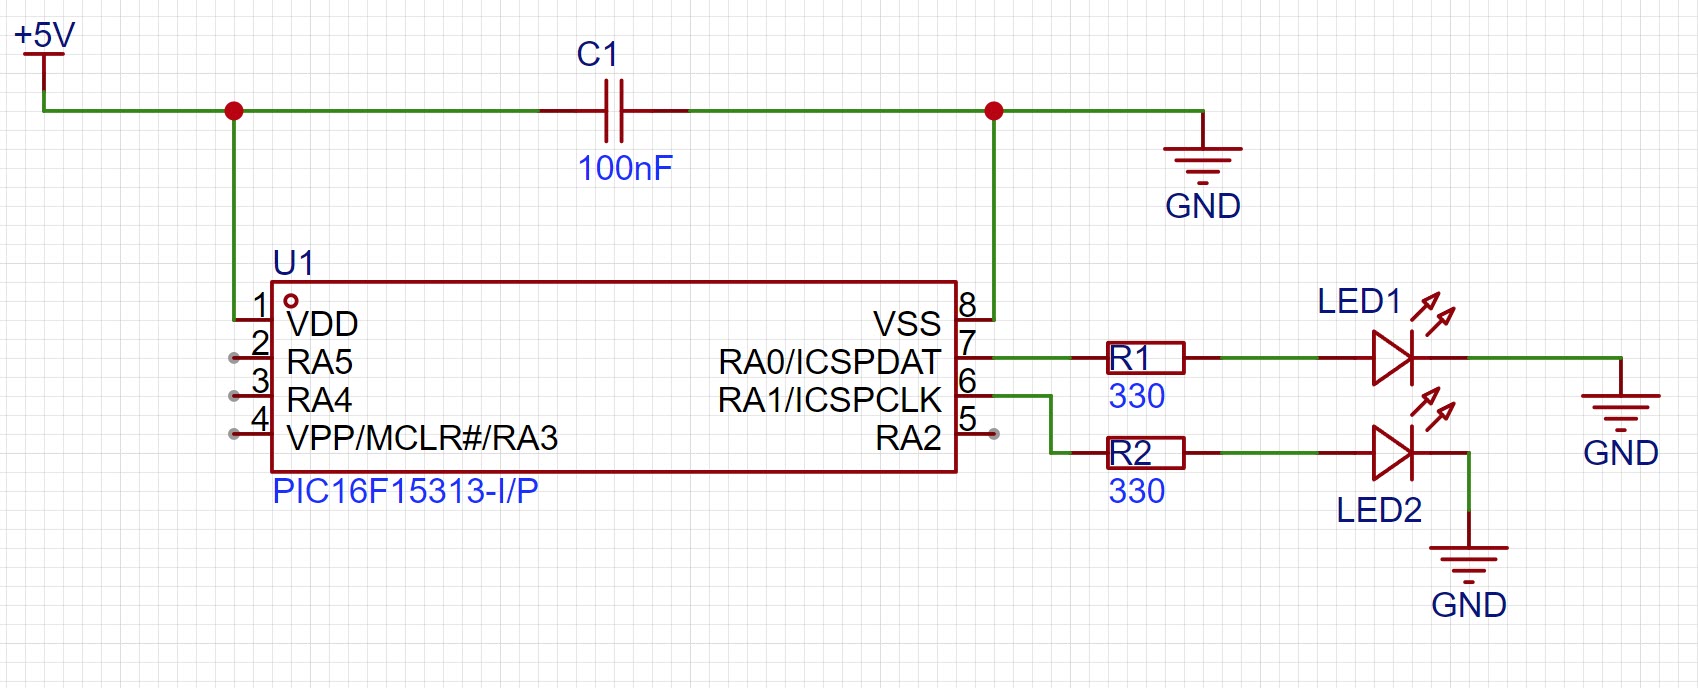1698x688 pixels.
Task: Click the pin 1 indicator circle on U1
Action: (291, 300)
